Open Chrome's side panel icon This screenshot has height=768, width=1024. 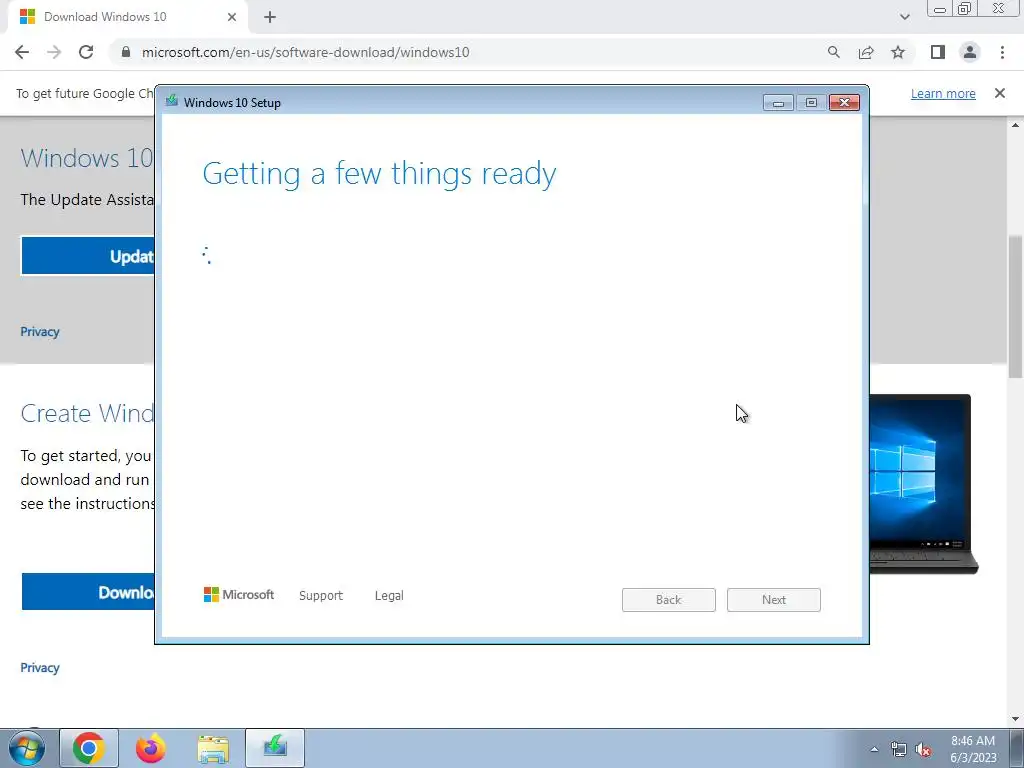(938, 52)
